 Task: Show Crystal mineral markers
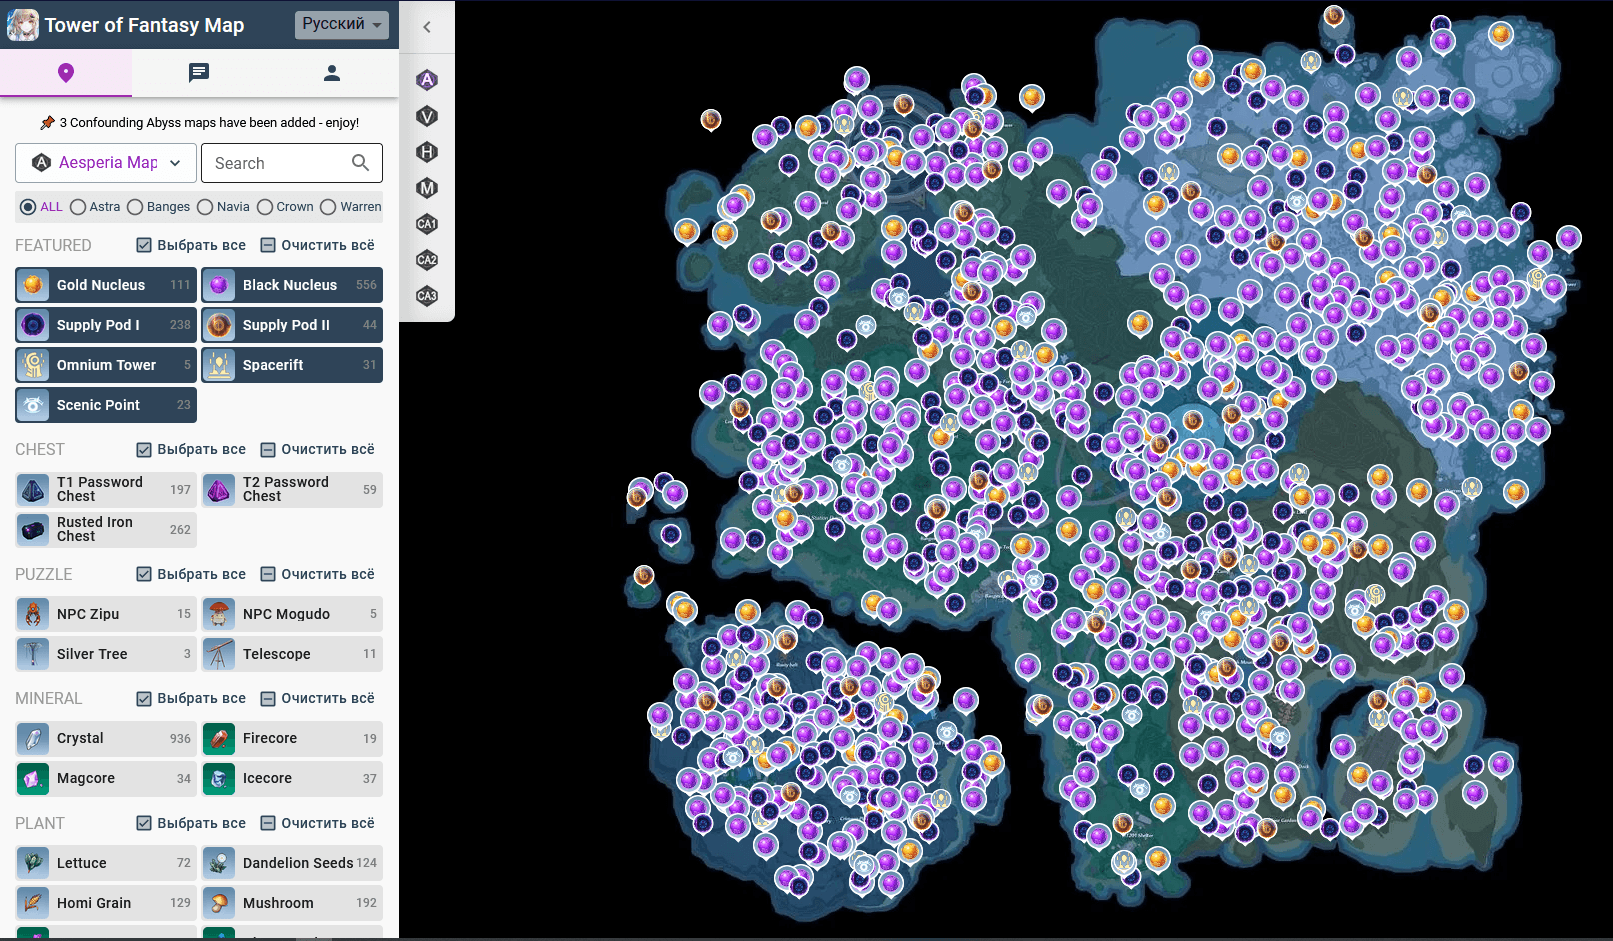(106, 738)
